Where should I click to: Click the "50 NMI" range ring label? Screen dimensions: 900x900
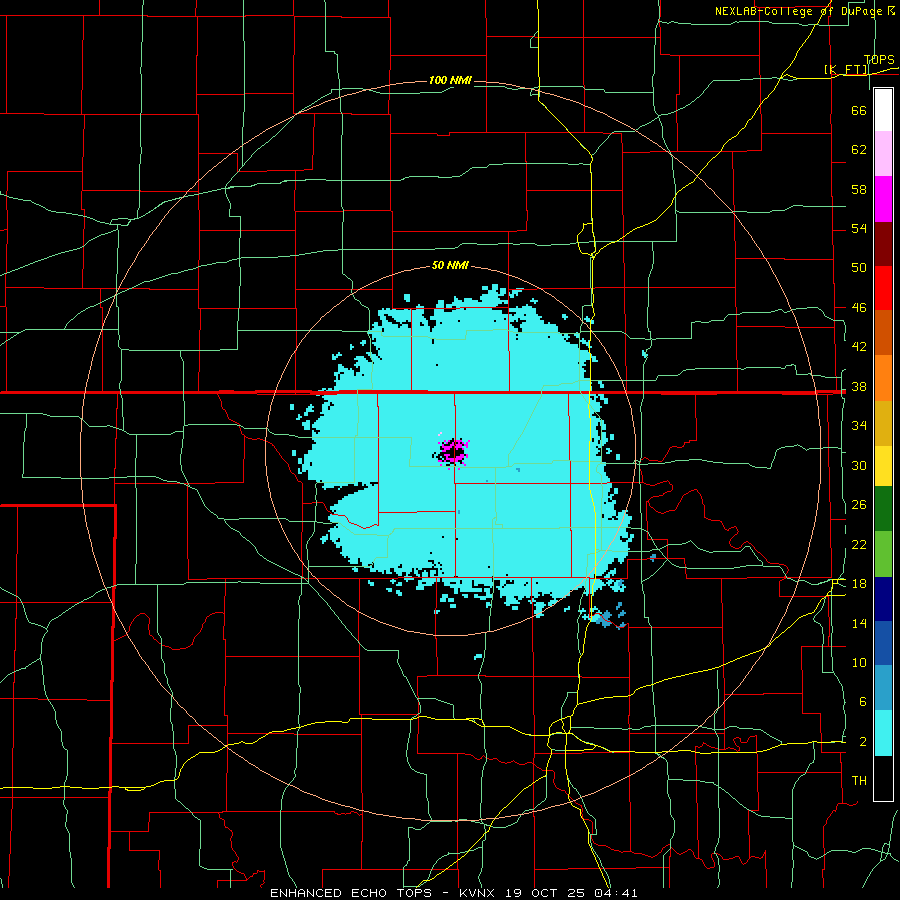point(450,265)
